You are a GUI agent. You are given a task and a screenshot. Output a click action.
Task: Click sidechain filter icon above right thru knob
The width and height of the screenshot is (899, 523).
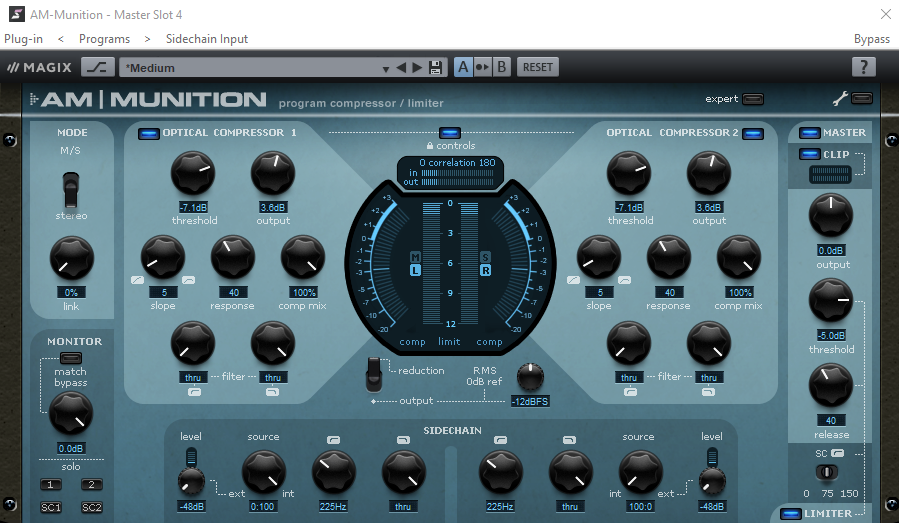[x=569, y=440]
